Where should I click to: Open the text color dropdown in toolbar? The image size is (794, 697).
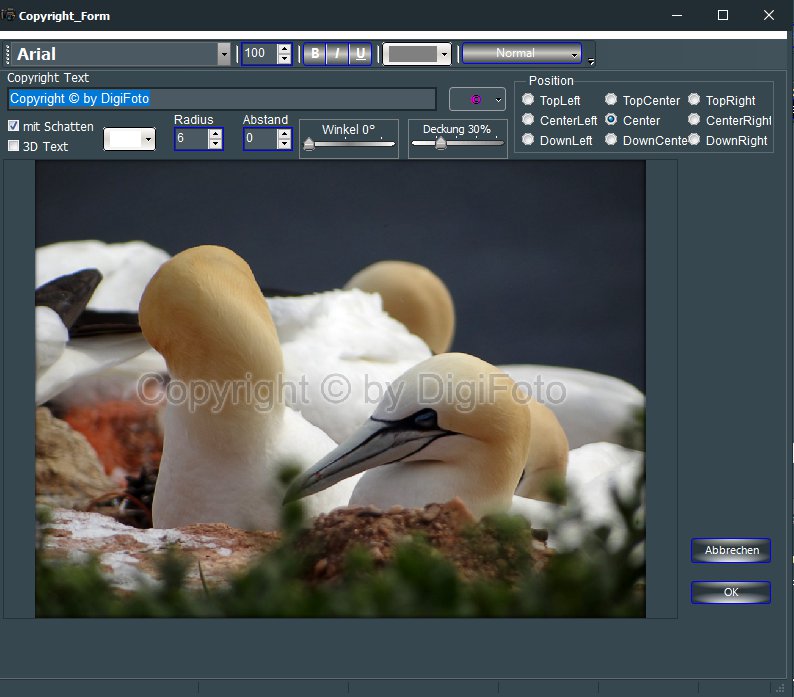point(444,54)
